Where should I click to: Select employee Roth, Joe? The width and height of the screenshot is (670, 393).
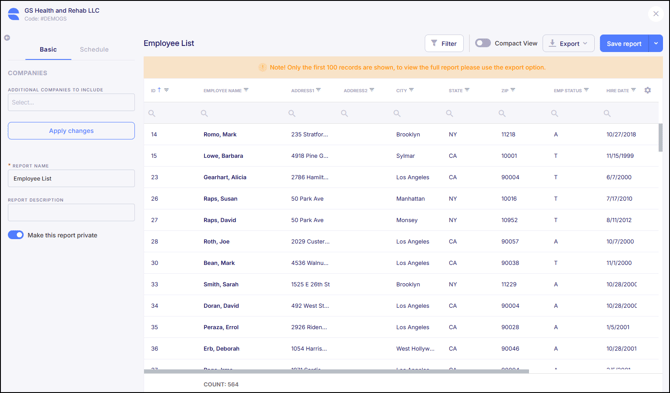[x=217, y=241]
